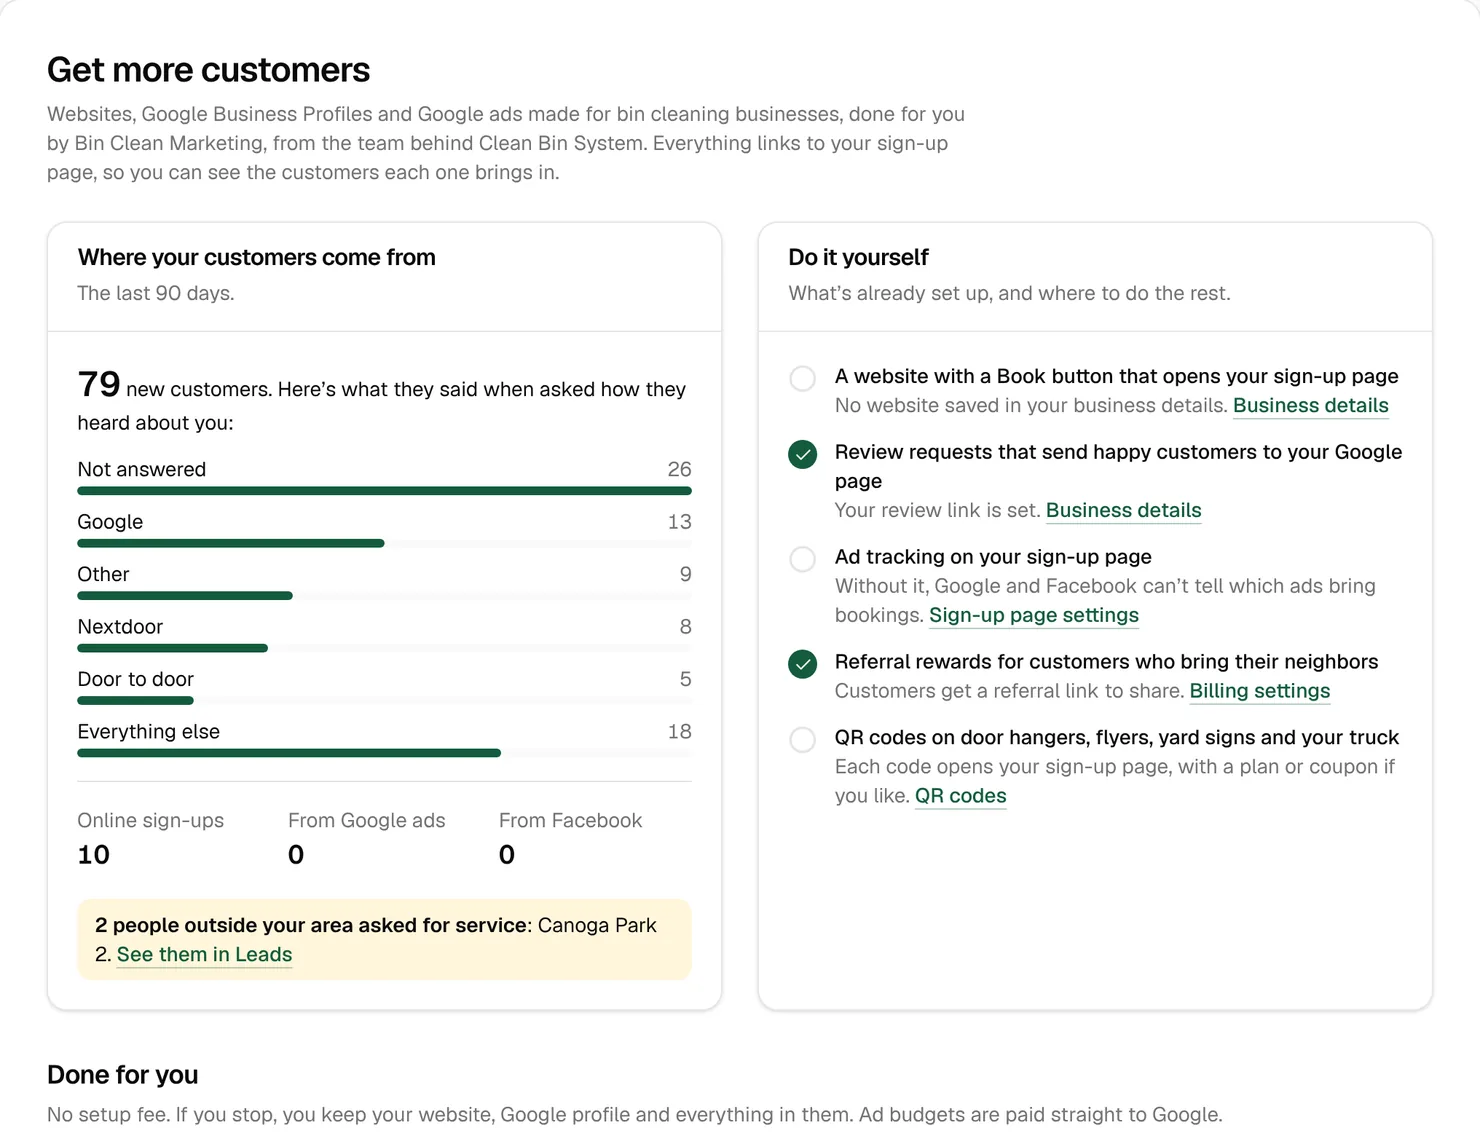Click the green checkmark beside Review requests
The height and width of the screenshot is (1136, 1480).
[802, 454]
